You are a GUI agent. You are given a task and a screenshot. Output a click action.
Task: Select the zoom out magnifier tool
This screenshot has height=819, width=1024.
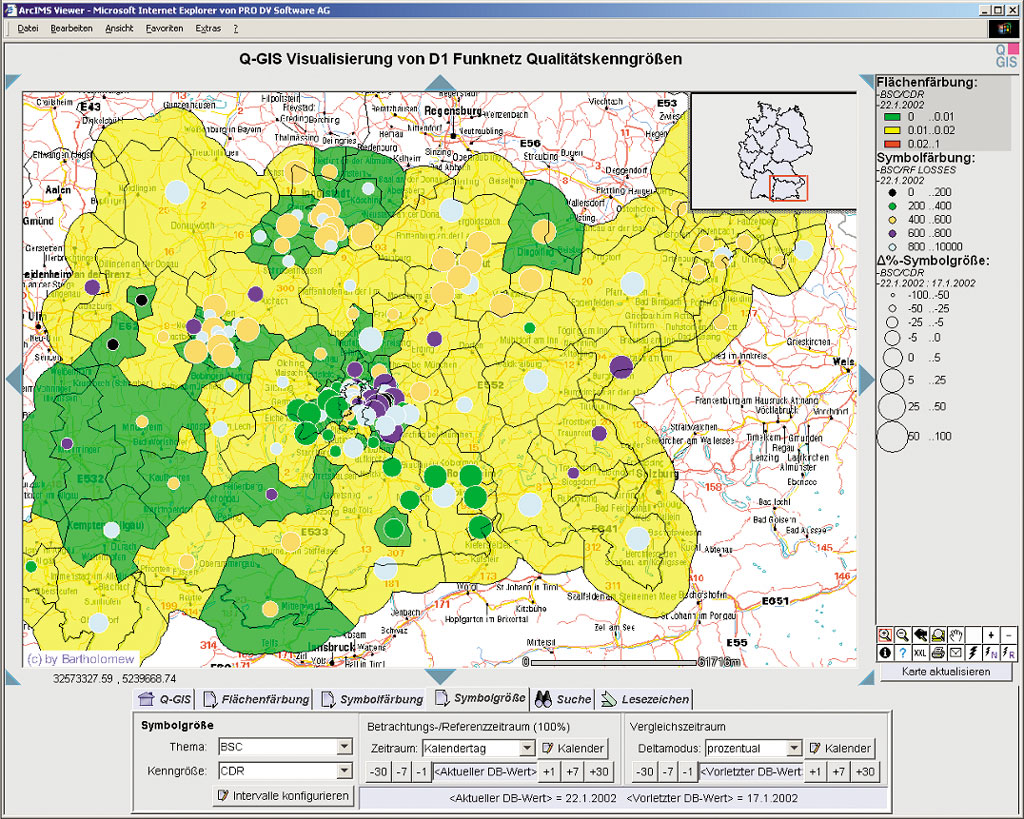point(903,635)
